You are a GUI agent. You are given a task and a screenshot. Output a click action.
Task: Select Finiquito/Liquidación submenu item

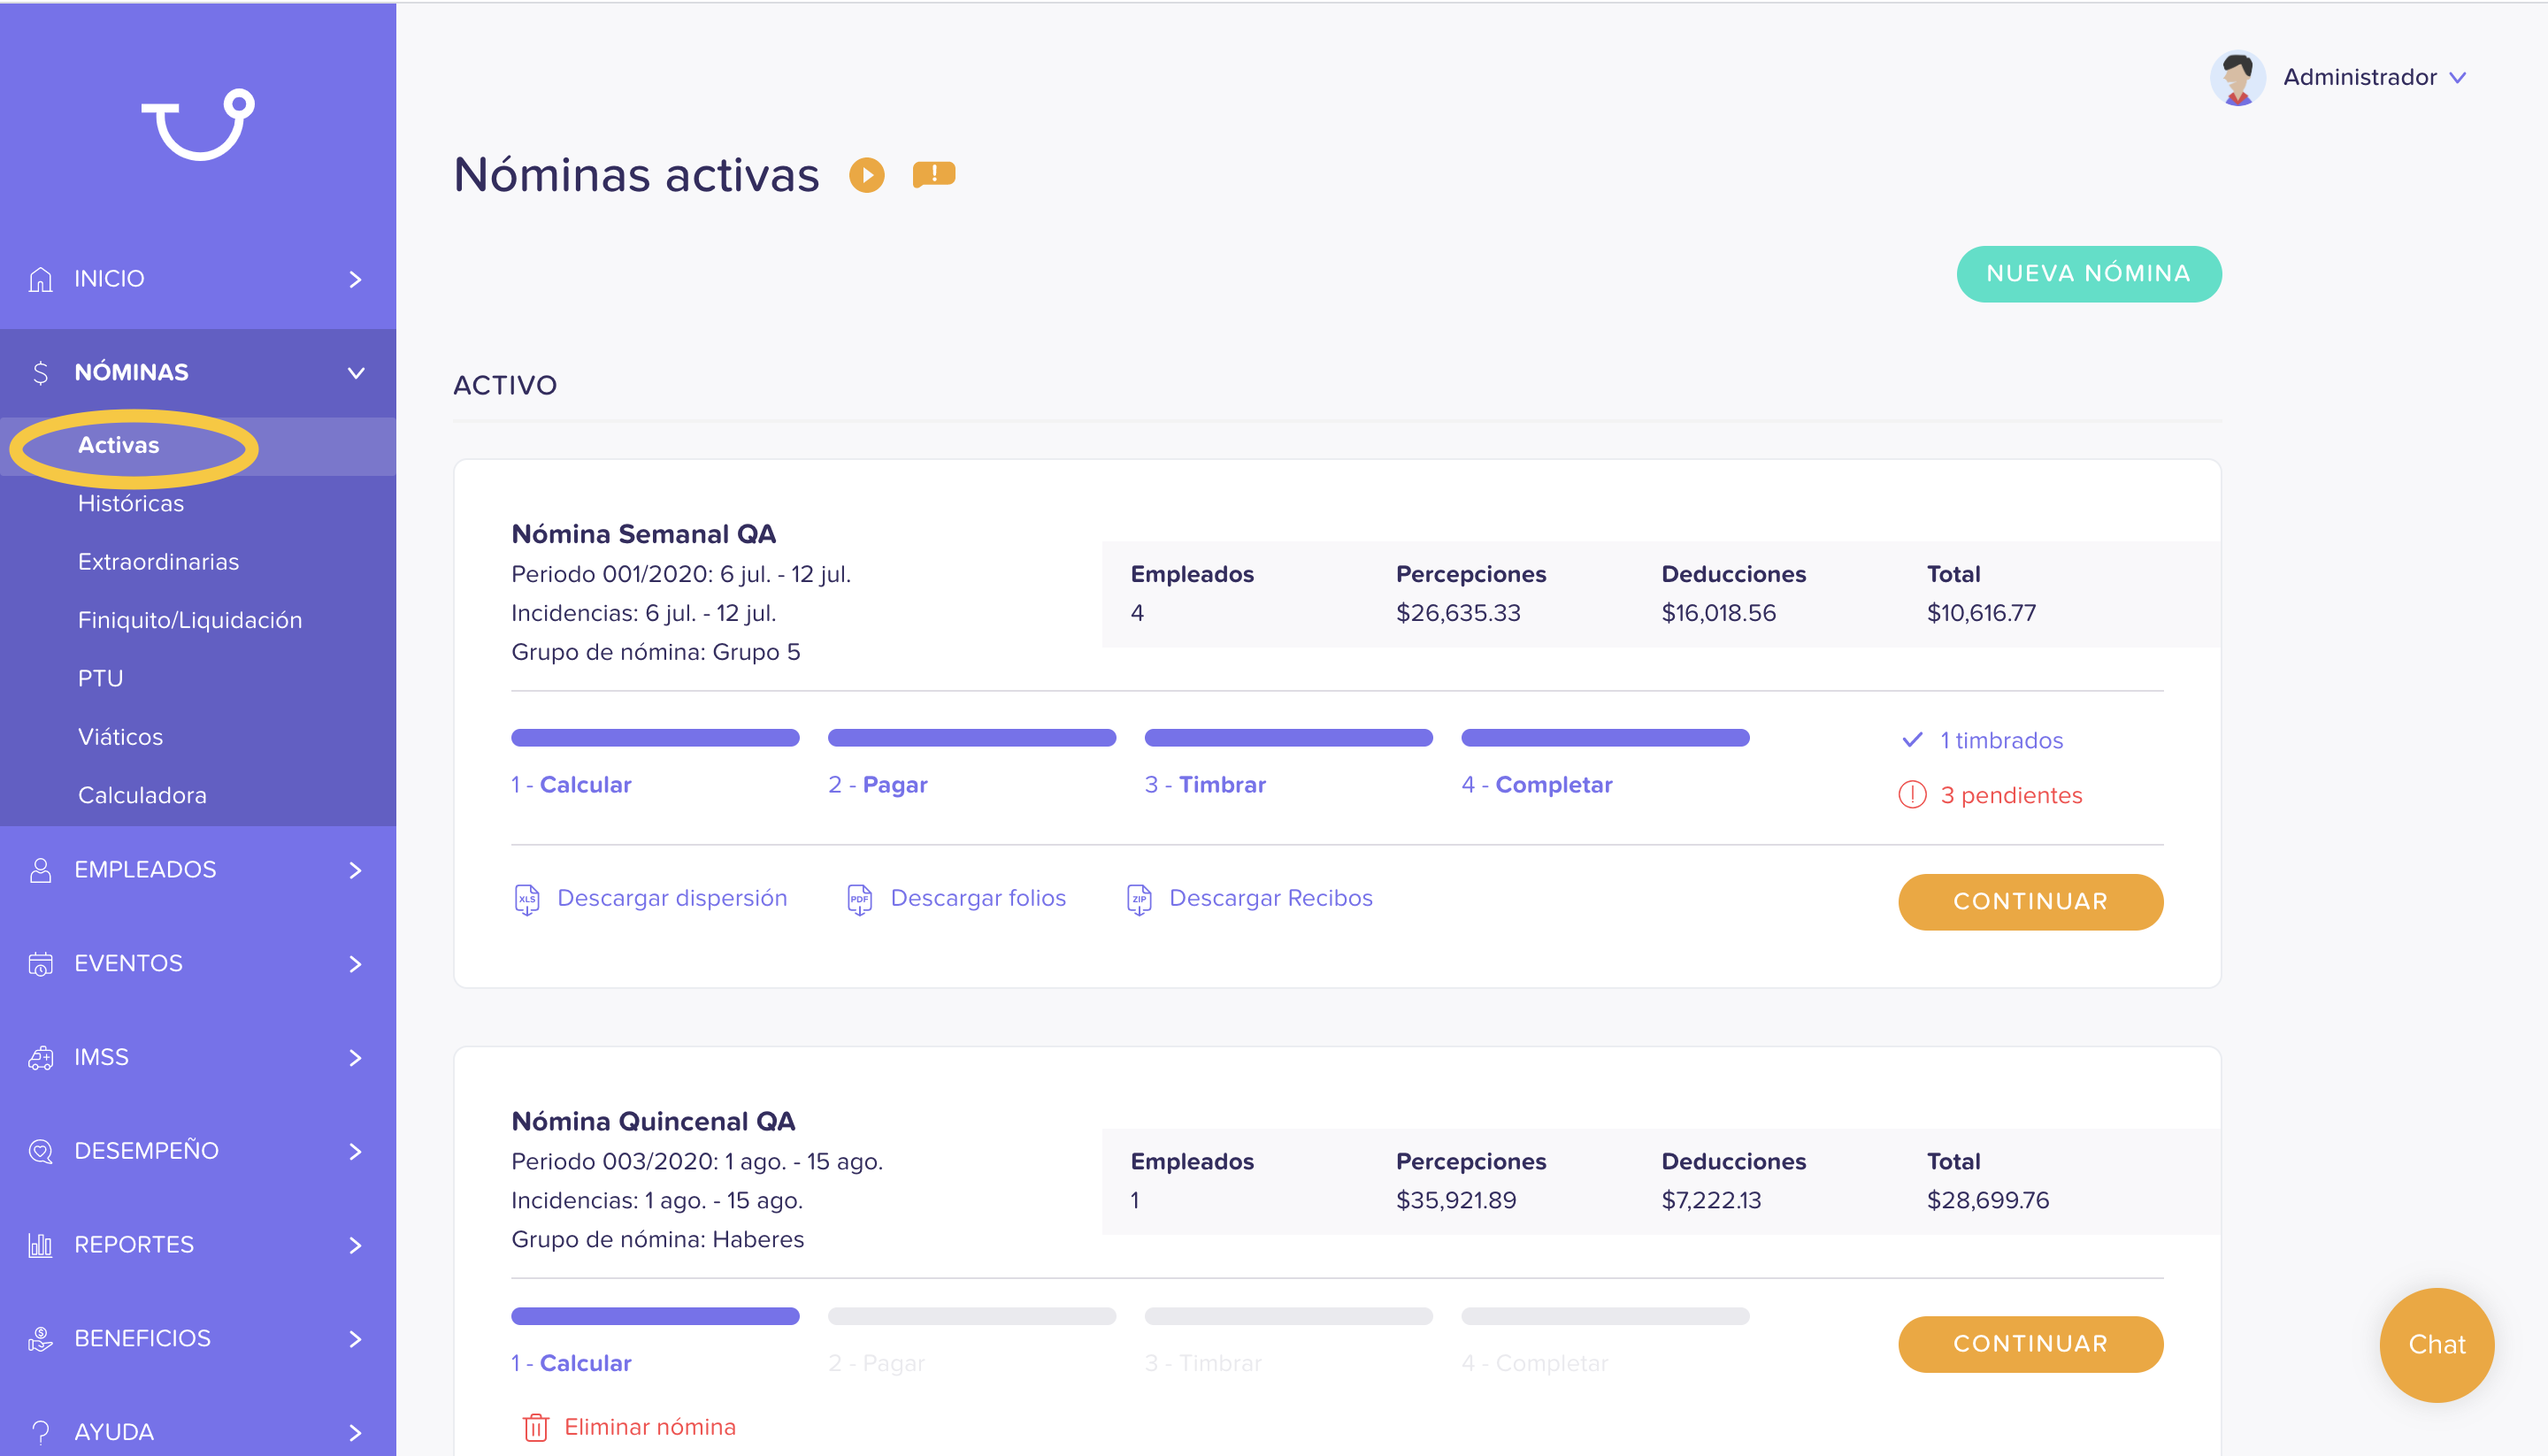tap(190, 620)
